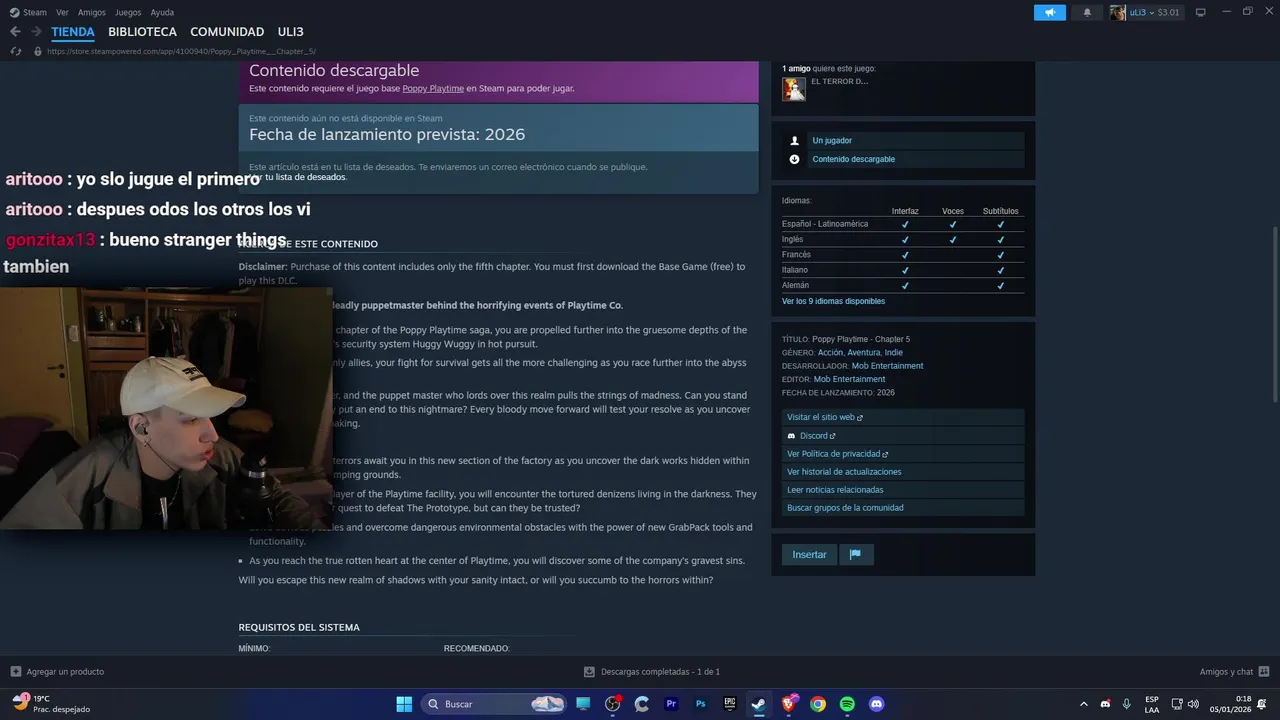This screenshot has height=720, width=1280.
Task: Open Google Chrome from the taskbar
Action: (x=818, y=704)
